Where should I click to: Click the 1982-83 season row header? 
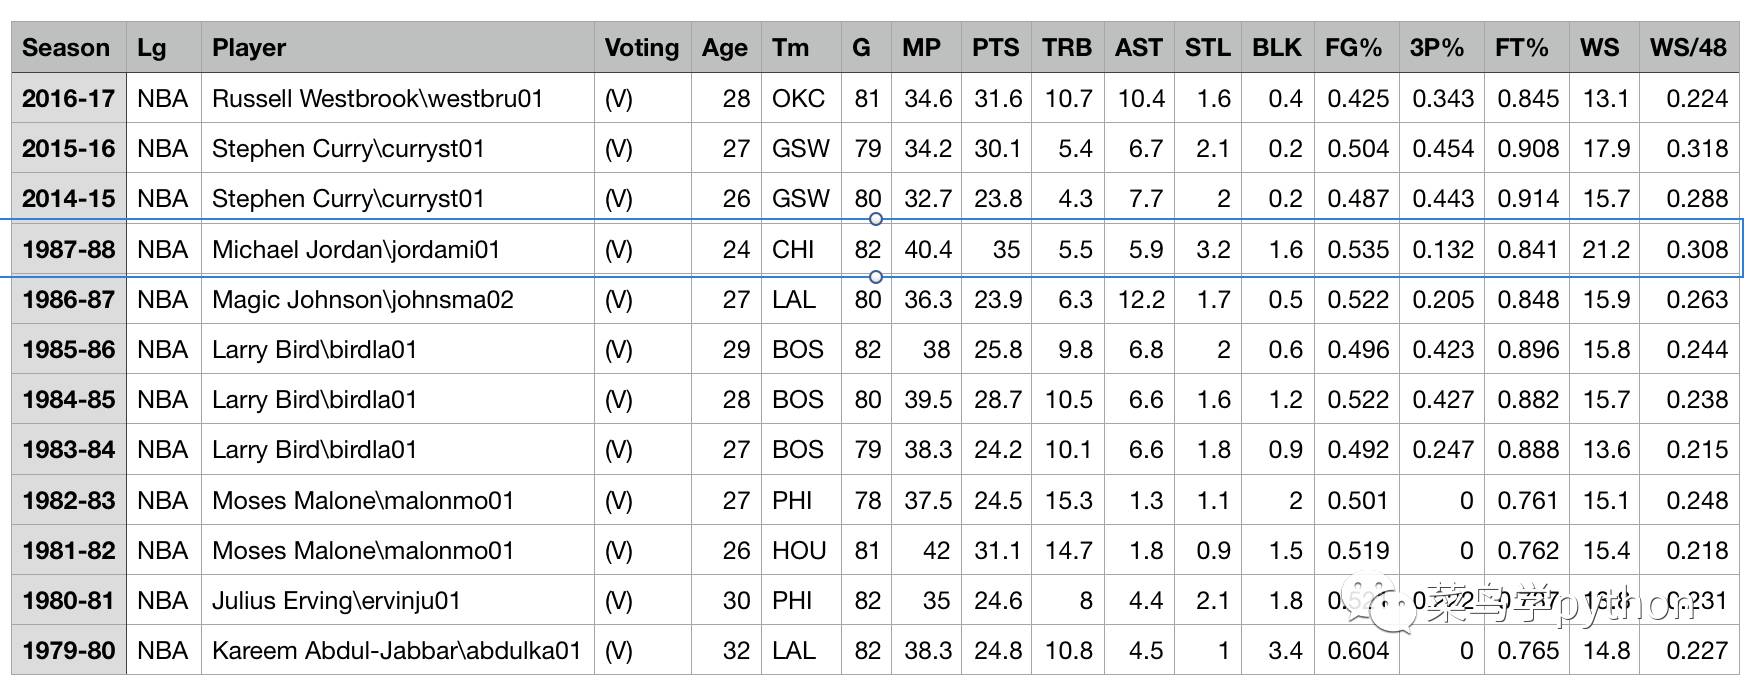pos(68,500)
